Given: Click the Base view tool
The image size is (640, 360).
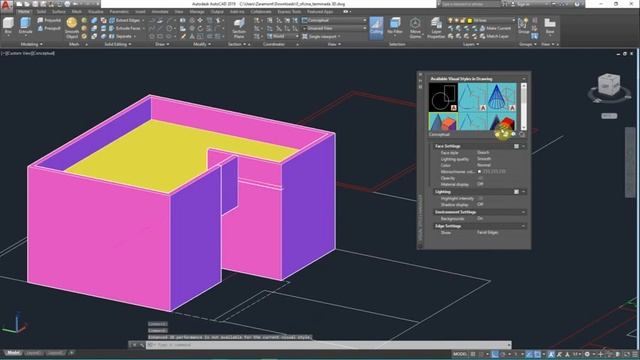Looking at the screenshot, I should [550, 26].
